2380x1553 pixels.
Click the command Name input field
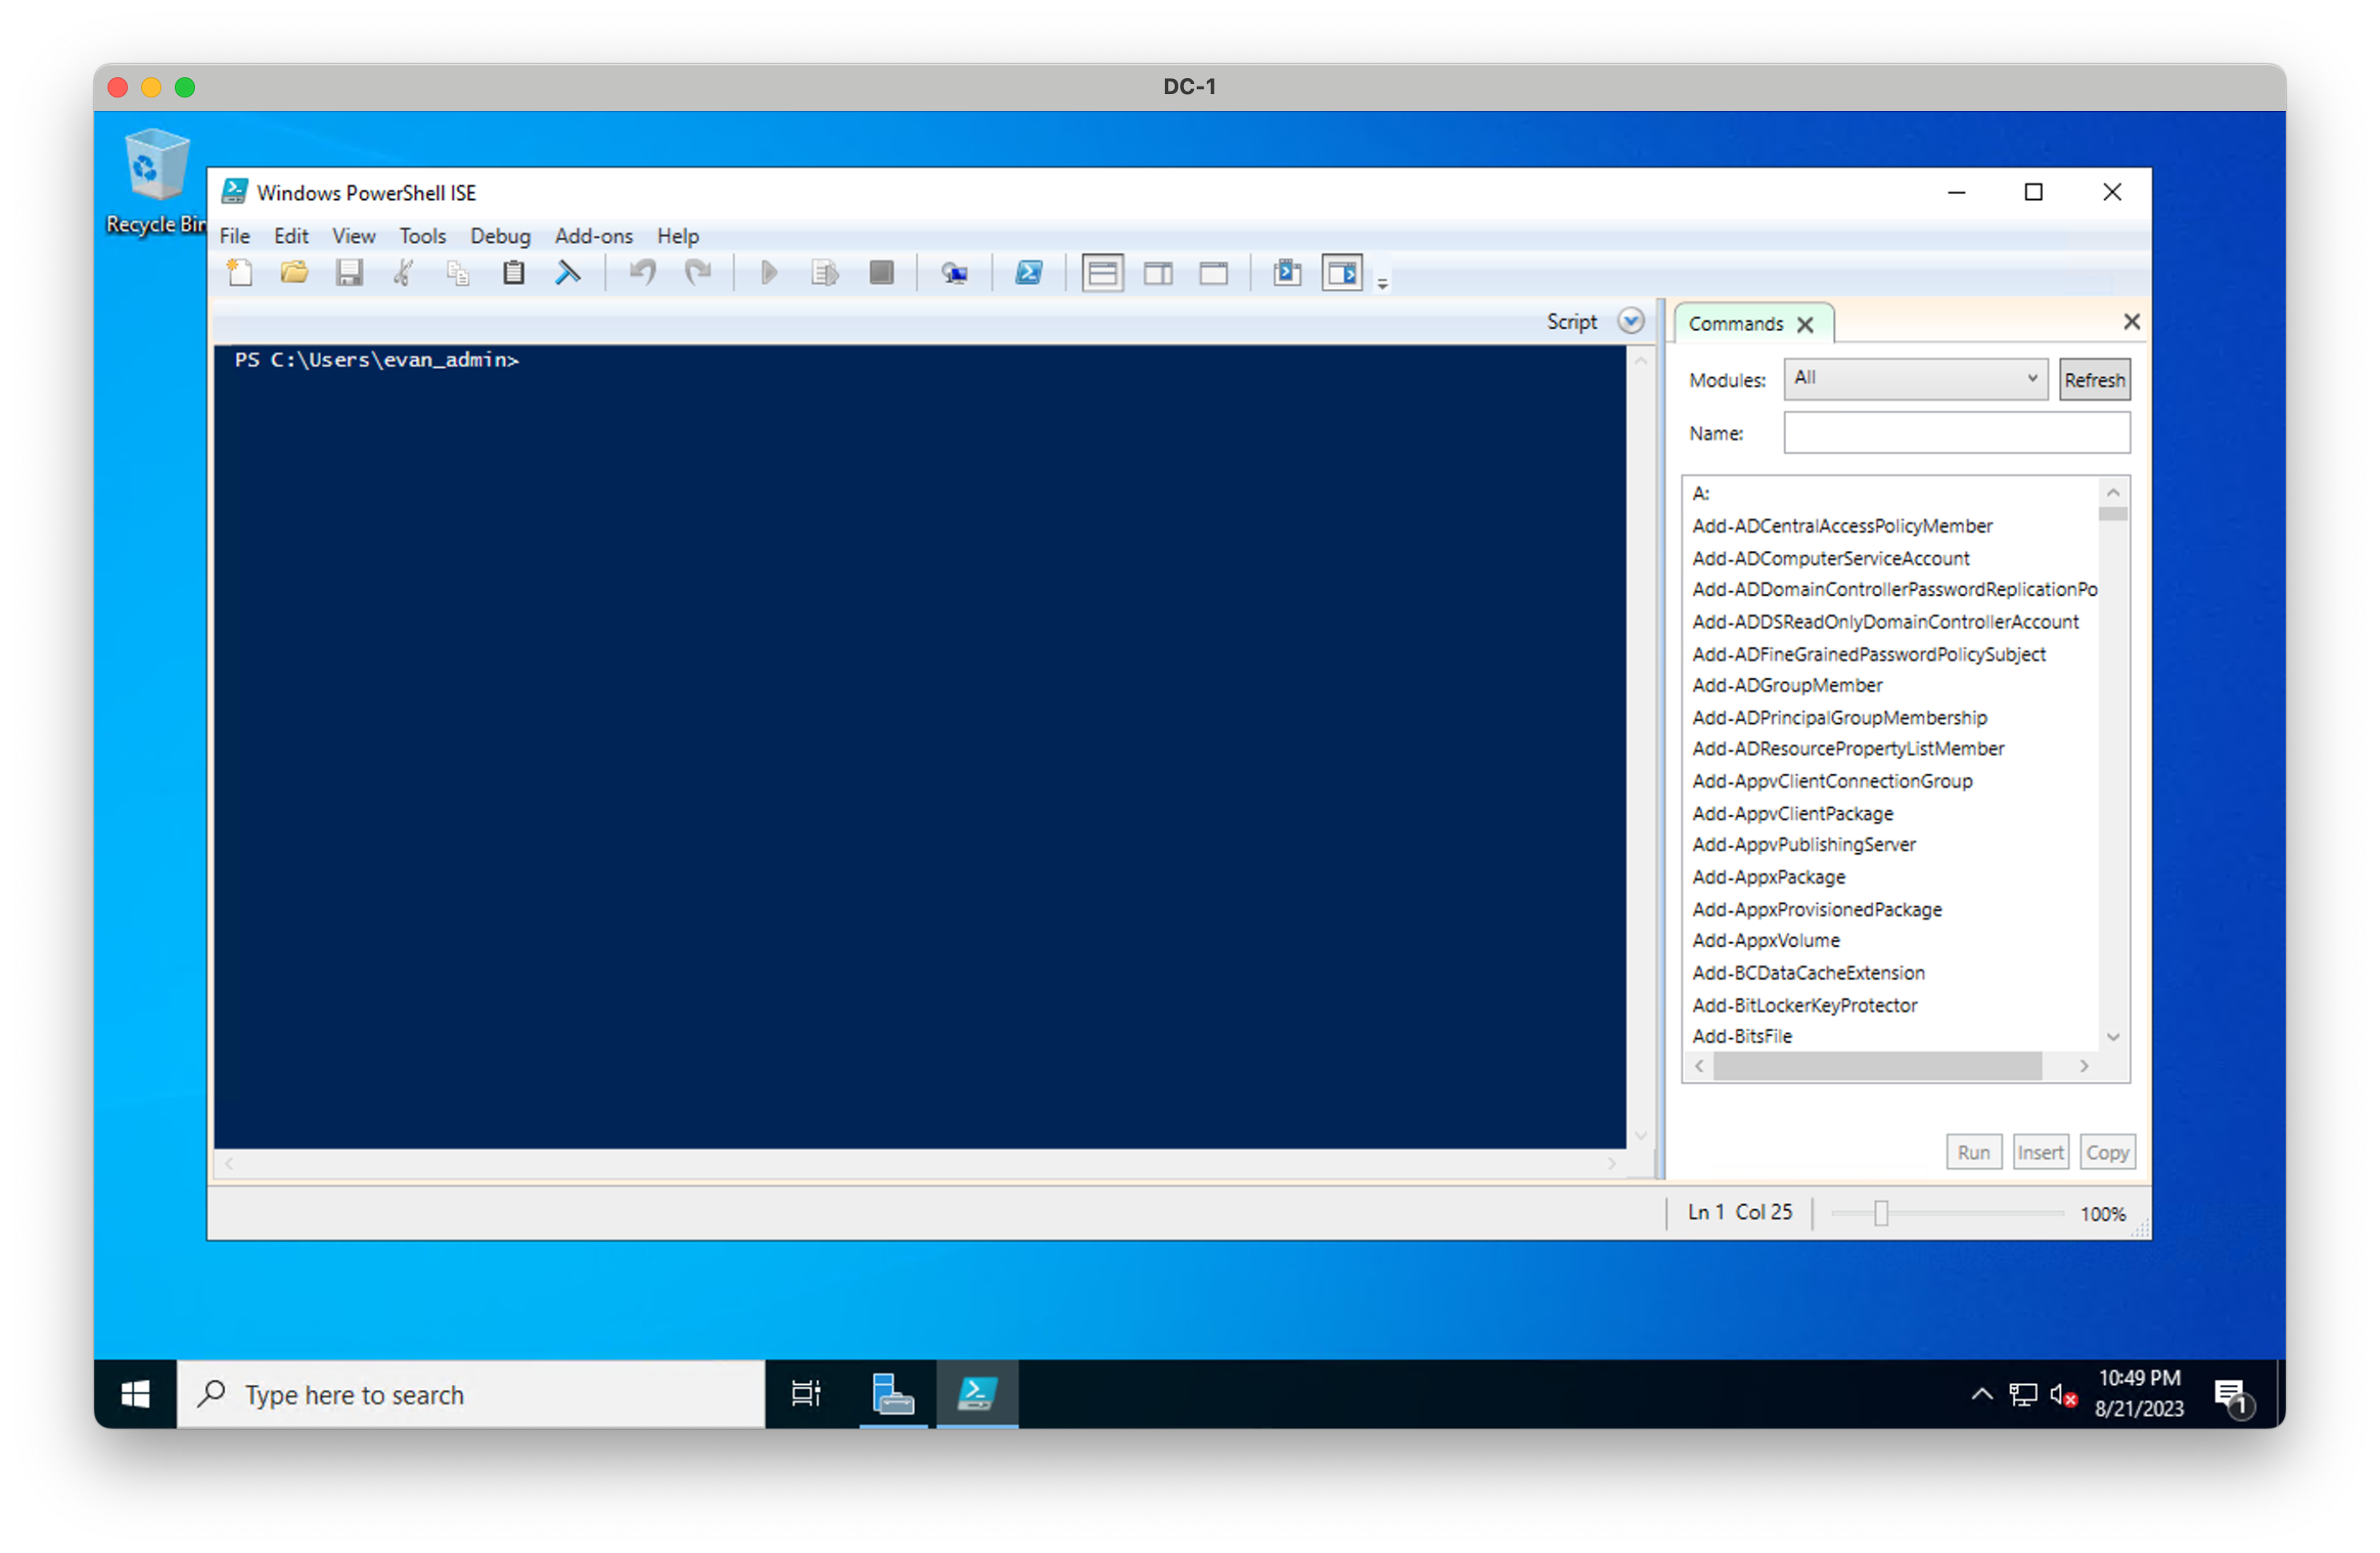(x=1956, y=433)
